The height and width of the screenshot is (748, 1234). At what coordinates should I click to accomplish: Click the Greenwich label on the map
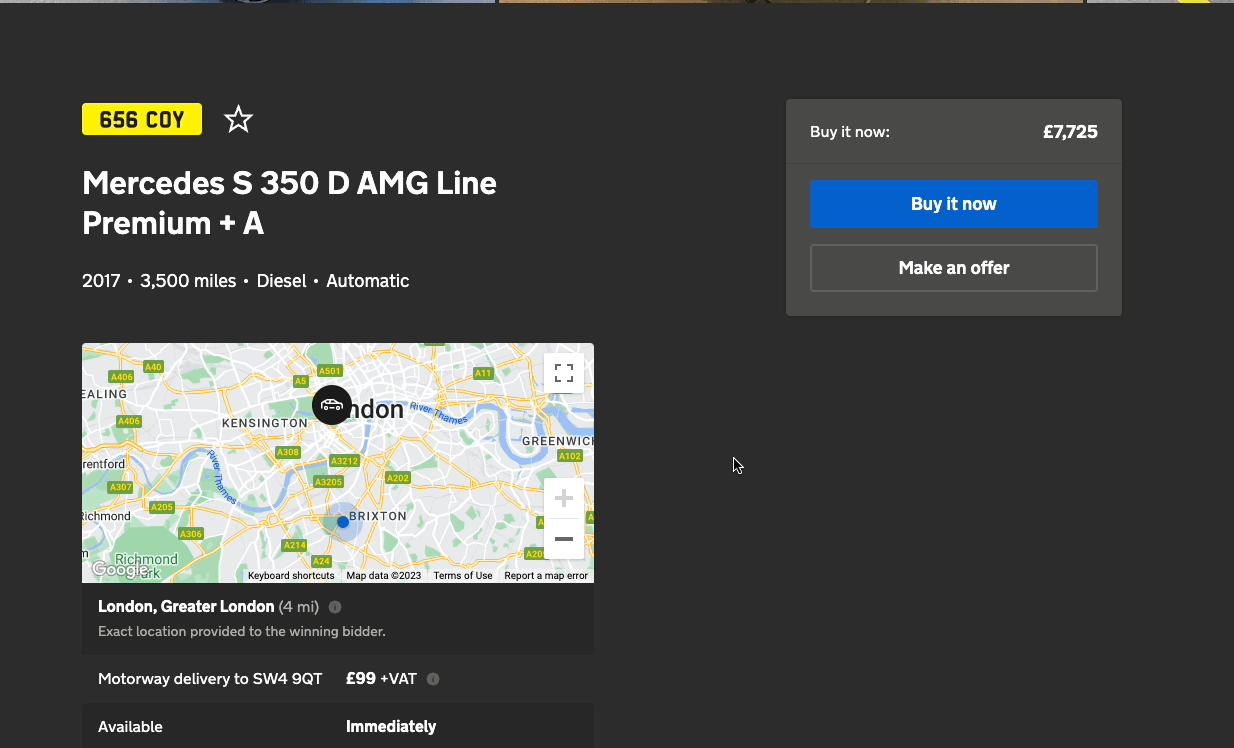[558, 441]
